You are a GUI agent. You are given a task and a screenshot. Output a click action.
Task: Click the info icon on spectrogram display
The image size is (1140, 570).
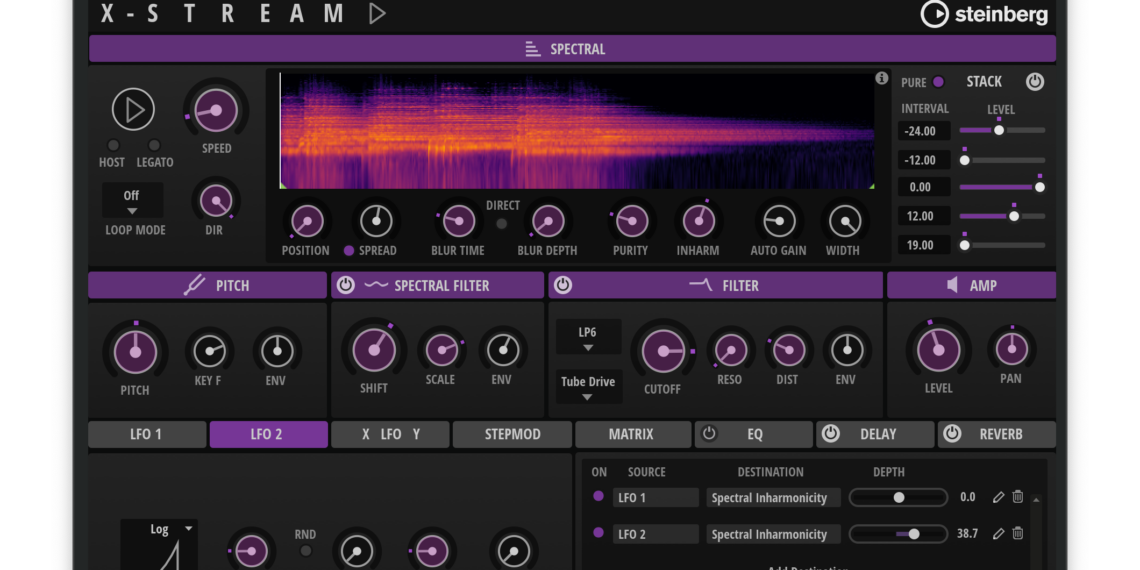pyautogui.click(x=881, y=78)
